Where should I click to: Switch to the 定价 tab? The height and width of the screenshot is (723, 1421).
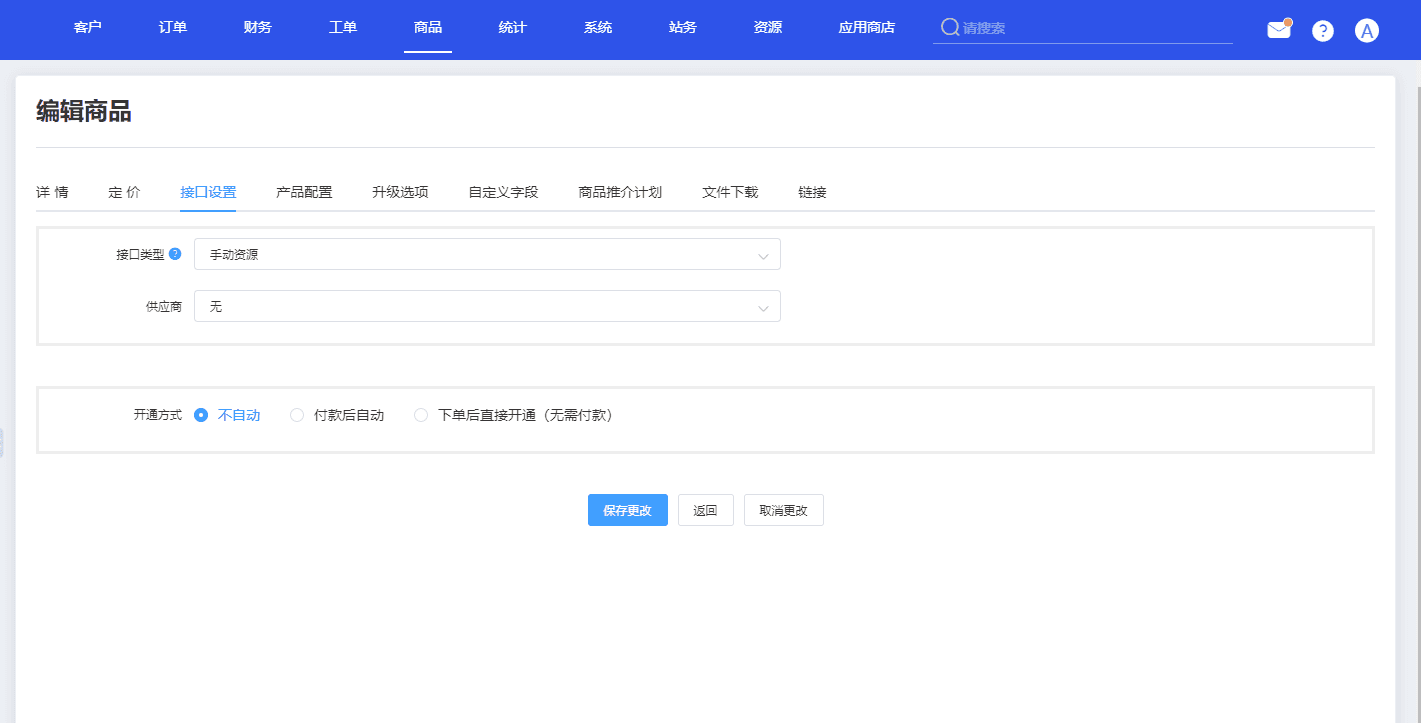click(x=124, y=192)
